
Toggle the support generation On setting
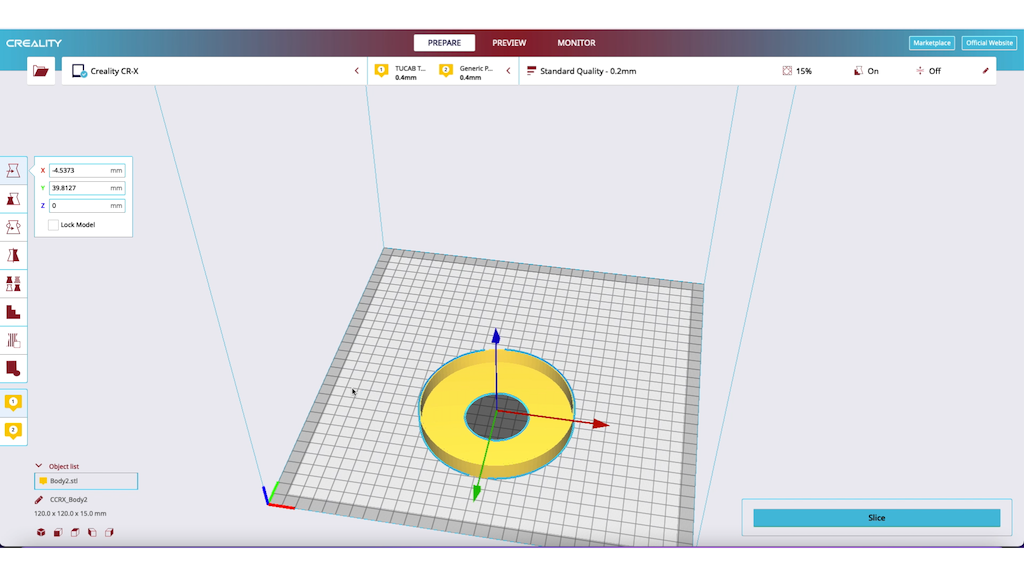click(x=866, y=70)
